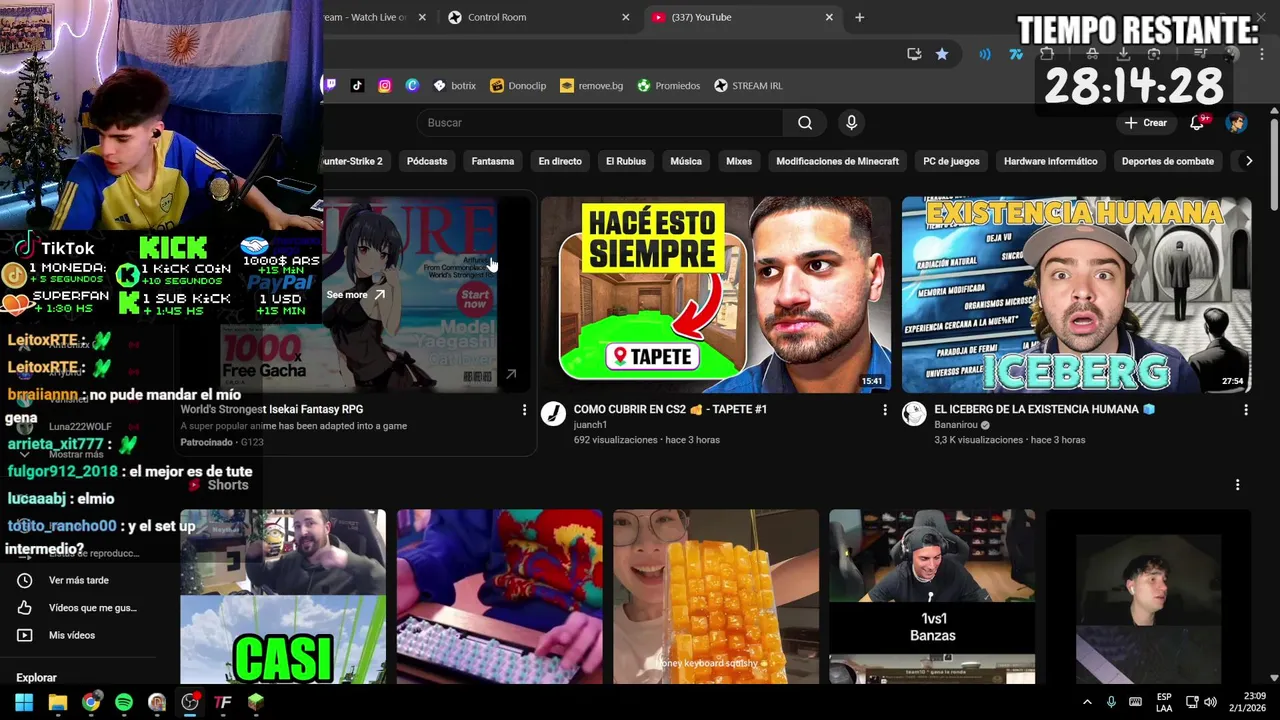Select the PC de juegos chip
Image resolution: width=1280 pixels, height=720 pixels.
point(951,161)
